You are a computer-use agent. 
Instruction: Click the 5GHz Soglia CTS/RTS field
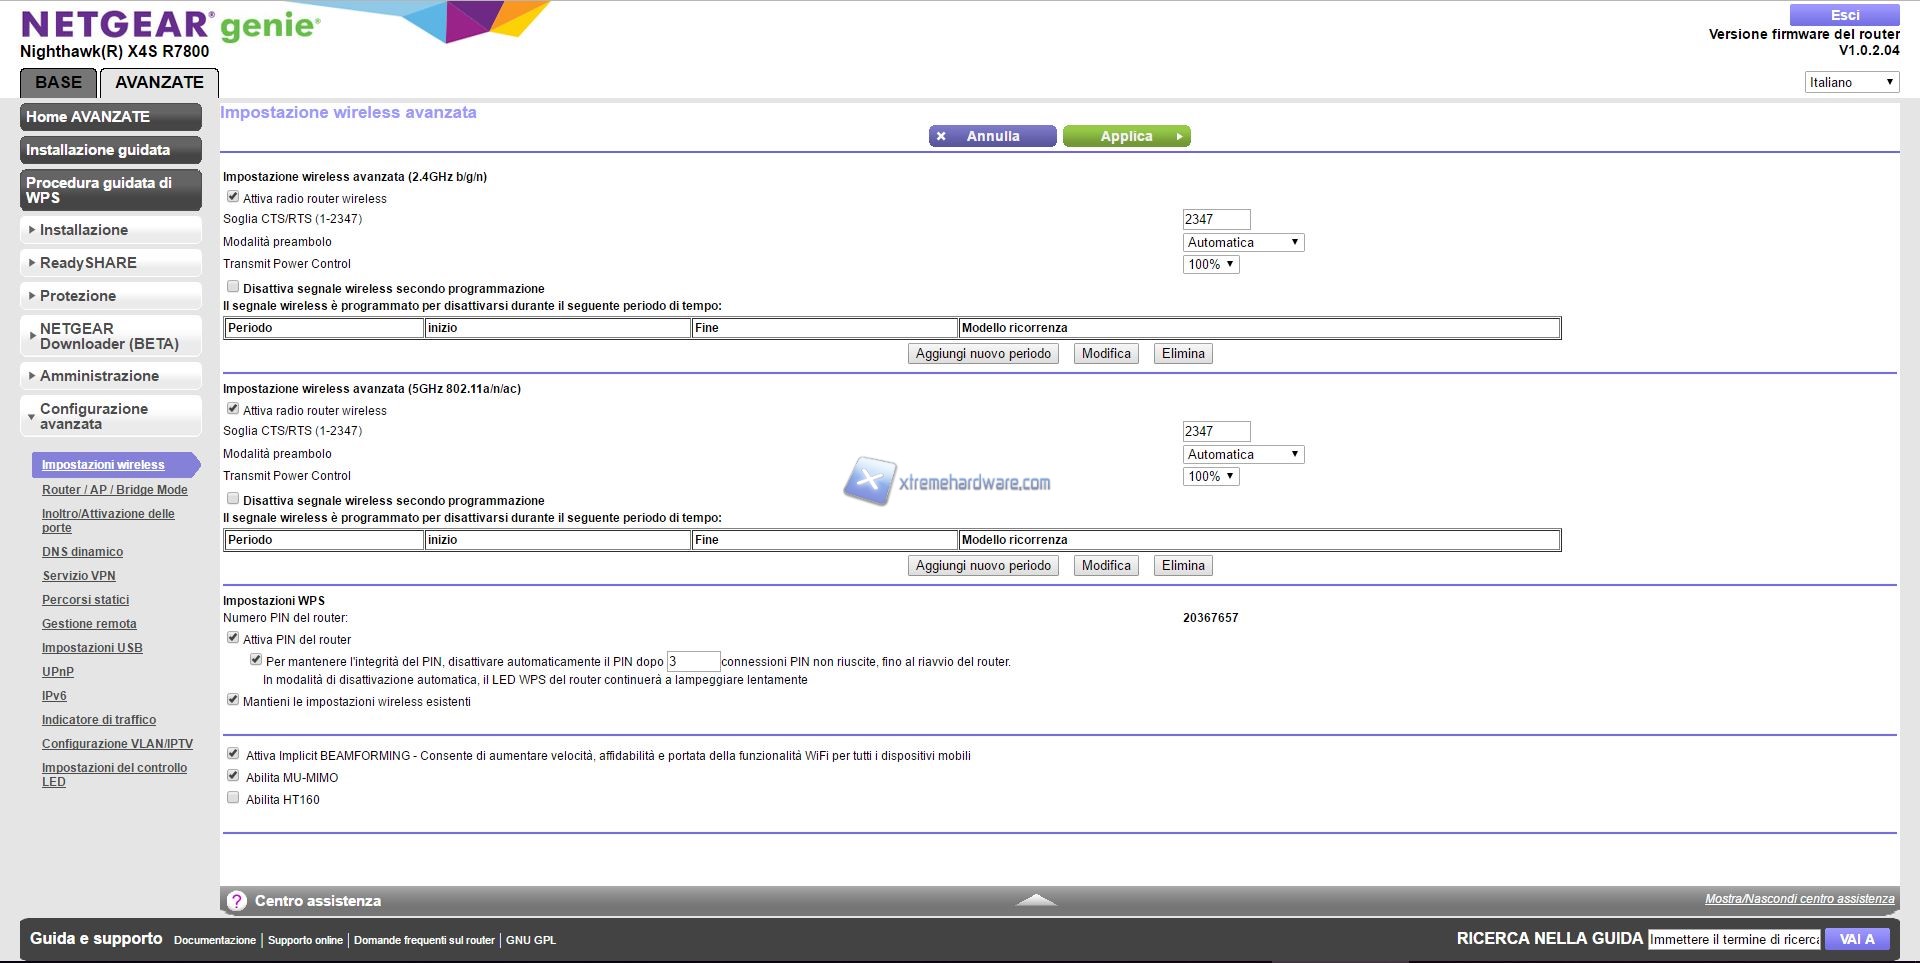1216,431
